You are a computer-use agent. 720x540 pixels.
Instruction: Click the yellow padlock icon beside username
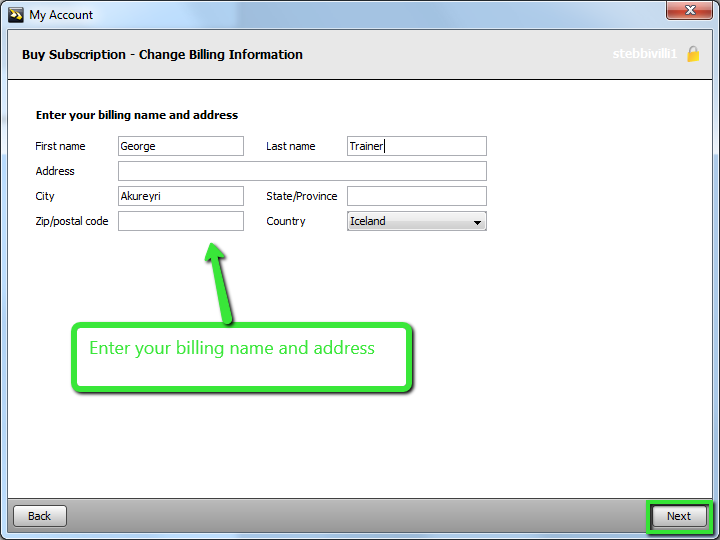click(693, 54)
